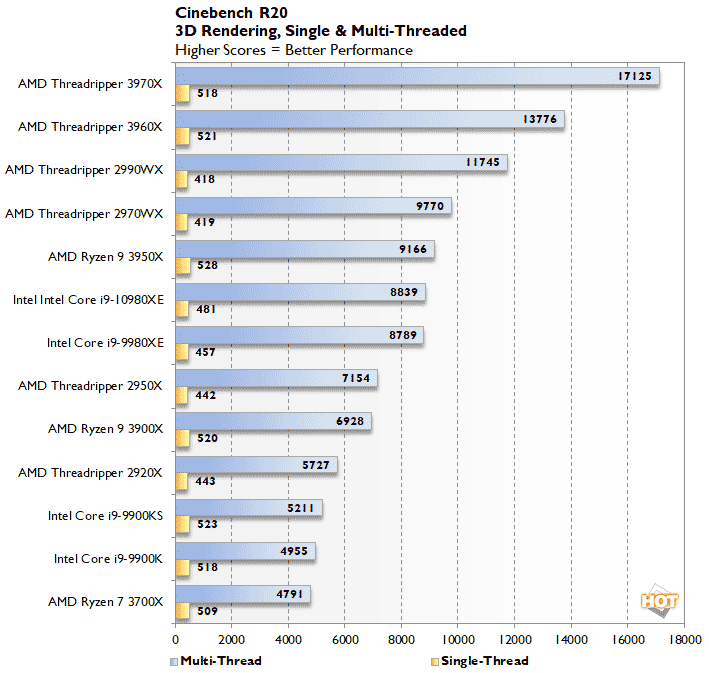Image resolution: width=709 pixels, height=673 pixels.
Task: Select the Intel Core i9-9900KS label
Action: click(x=105, y=516)
